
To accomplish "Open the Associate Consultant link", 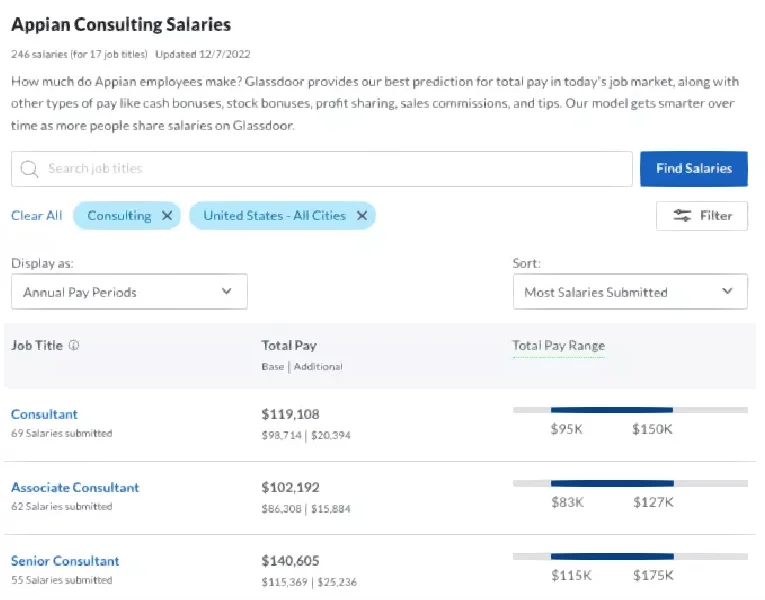I will point(75,488).
